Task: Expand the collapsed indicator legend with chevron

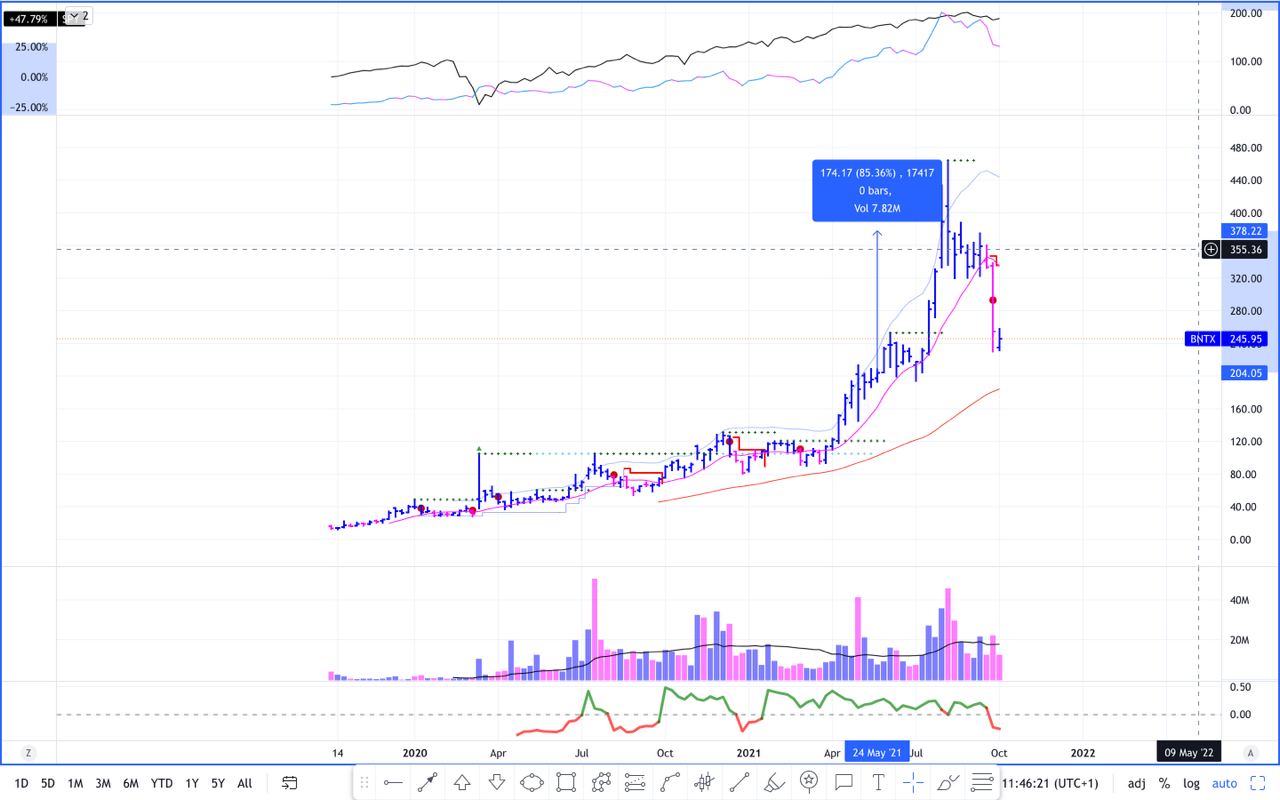Action: [75, 16]
